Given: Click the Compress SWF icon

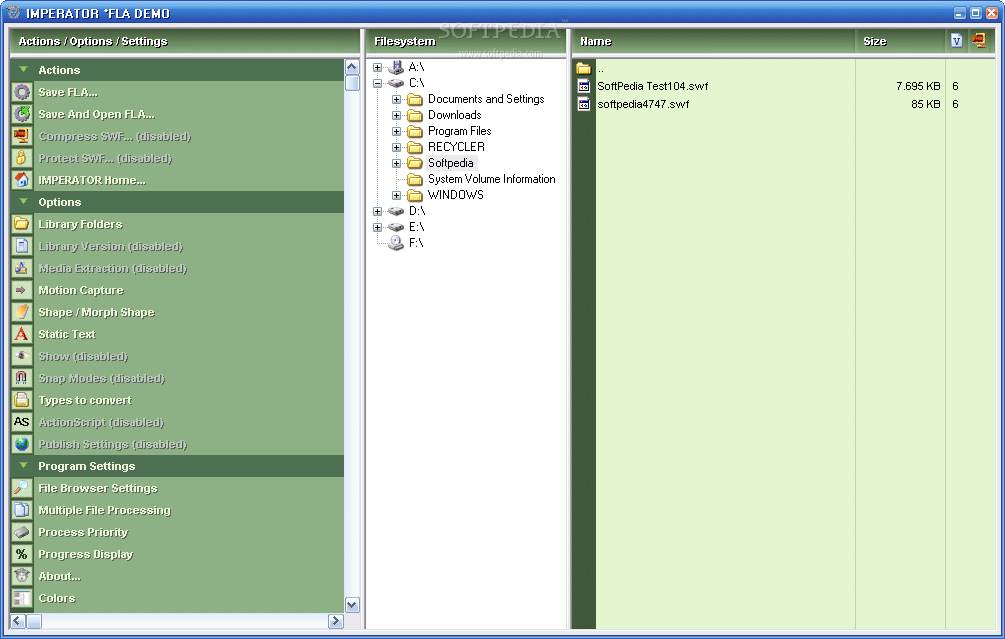Looking at the screenshot, I should pyautogui.click(x=22, y=136).
